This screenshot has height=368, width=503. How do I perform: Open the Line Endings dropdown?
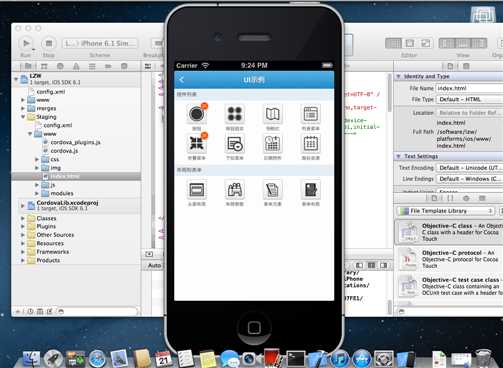469,179
